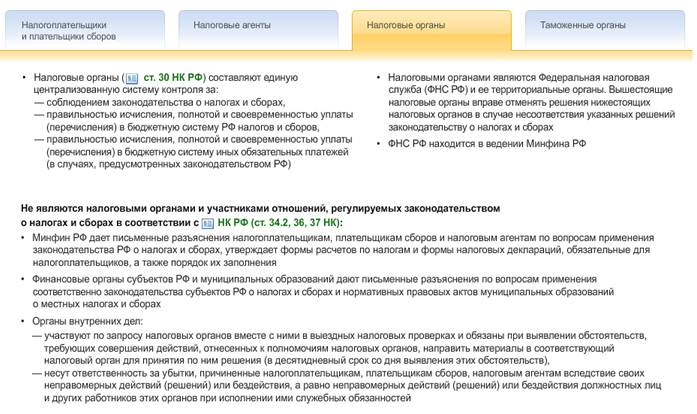Click the text "(в случаях, предусмотренных законодательством РФ)"
This screenshot has width=697, height=414.
(x=169, y=164)
